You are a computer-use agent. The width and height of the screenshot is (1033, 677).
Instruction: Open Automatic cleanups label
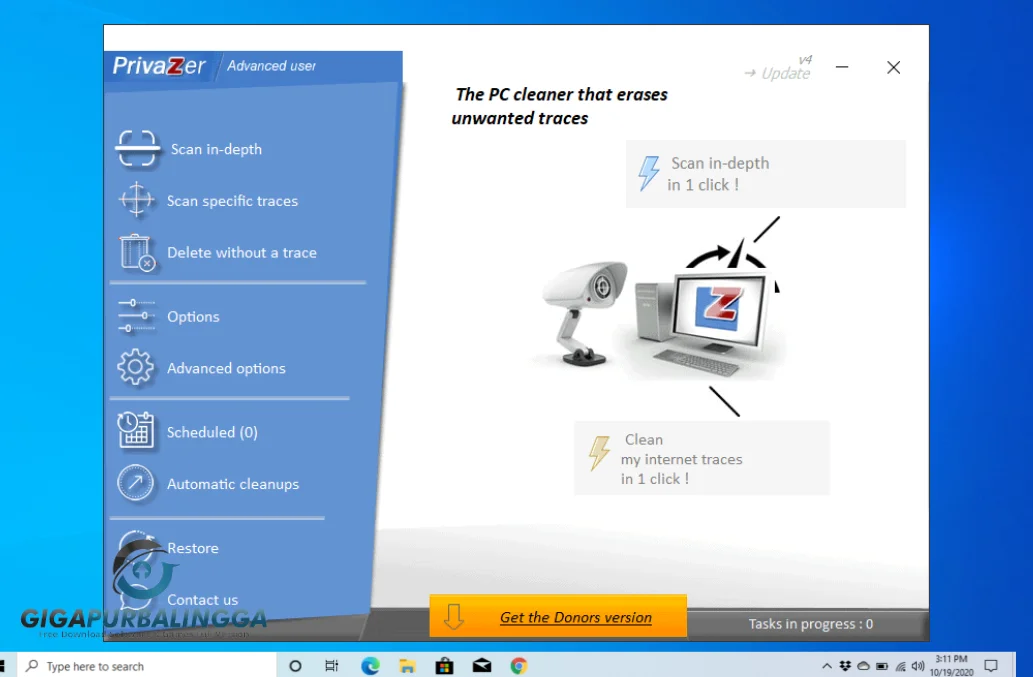[233, 484]
